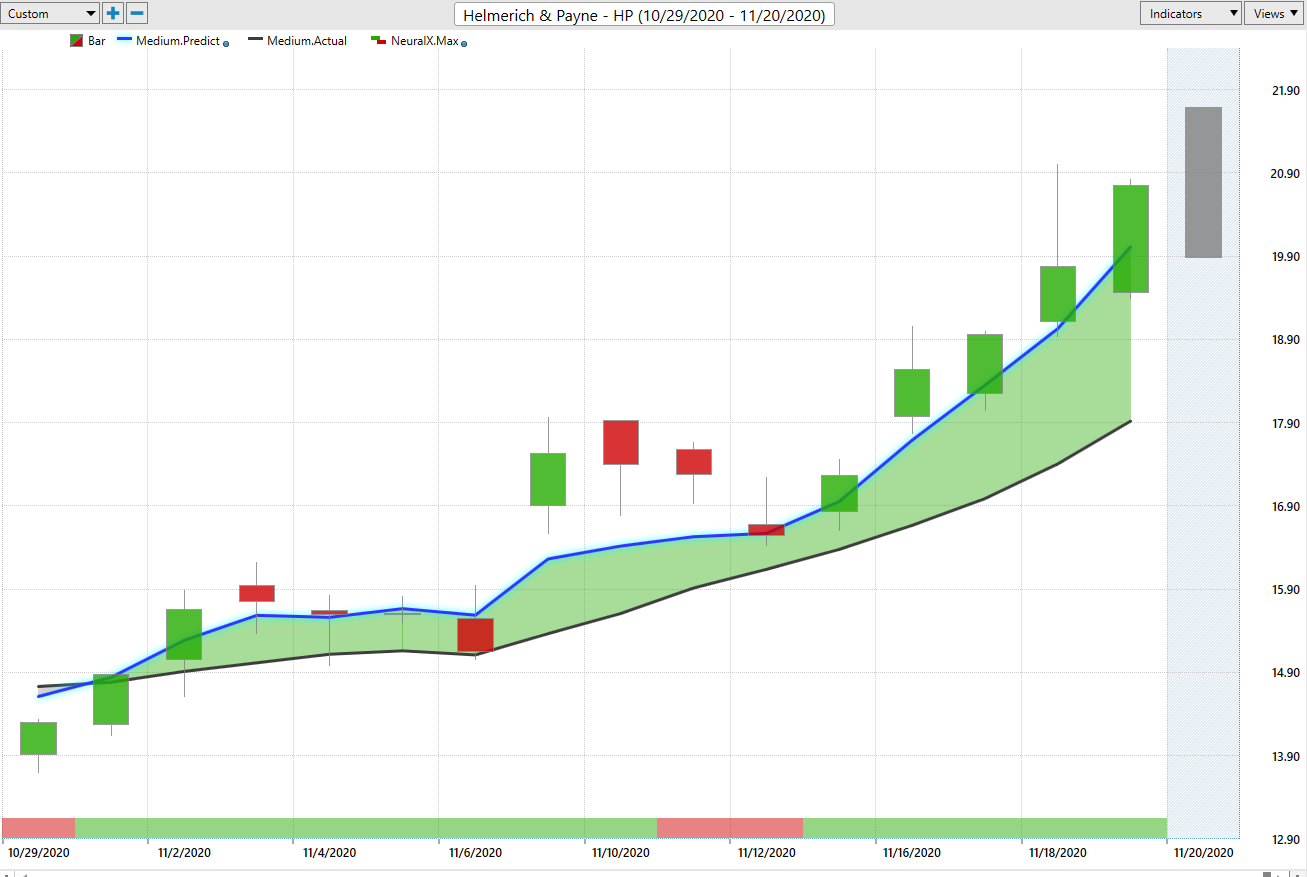The width and height of the screenshot is (1307, 877).
Task: Click the 11/2/2020 date label
Action: (185, 853)
